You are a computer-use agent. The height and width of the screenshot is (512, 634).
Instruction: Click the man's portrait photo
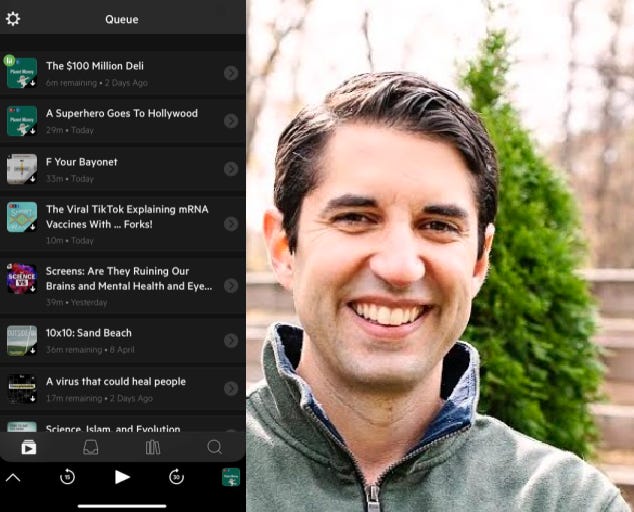coord(440,256)
